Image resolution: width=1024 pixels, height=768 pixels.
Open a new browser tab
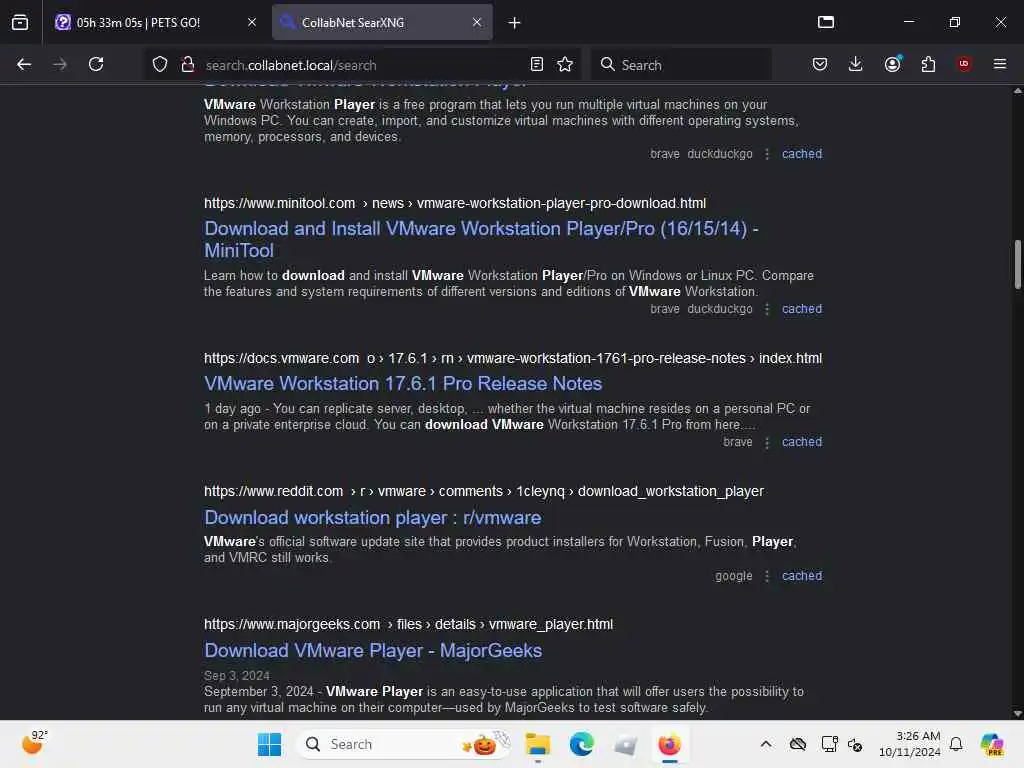point(515,23)
